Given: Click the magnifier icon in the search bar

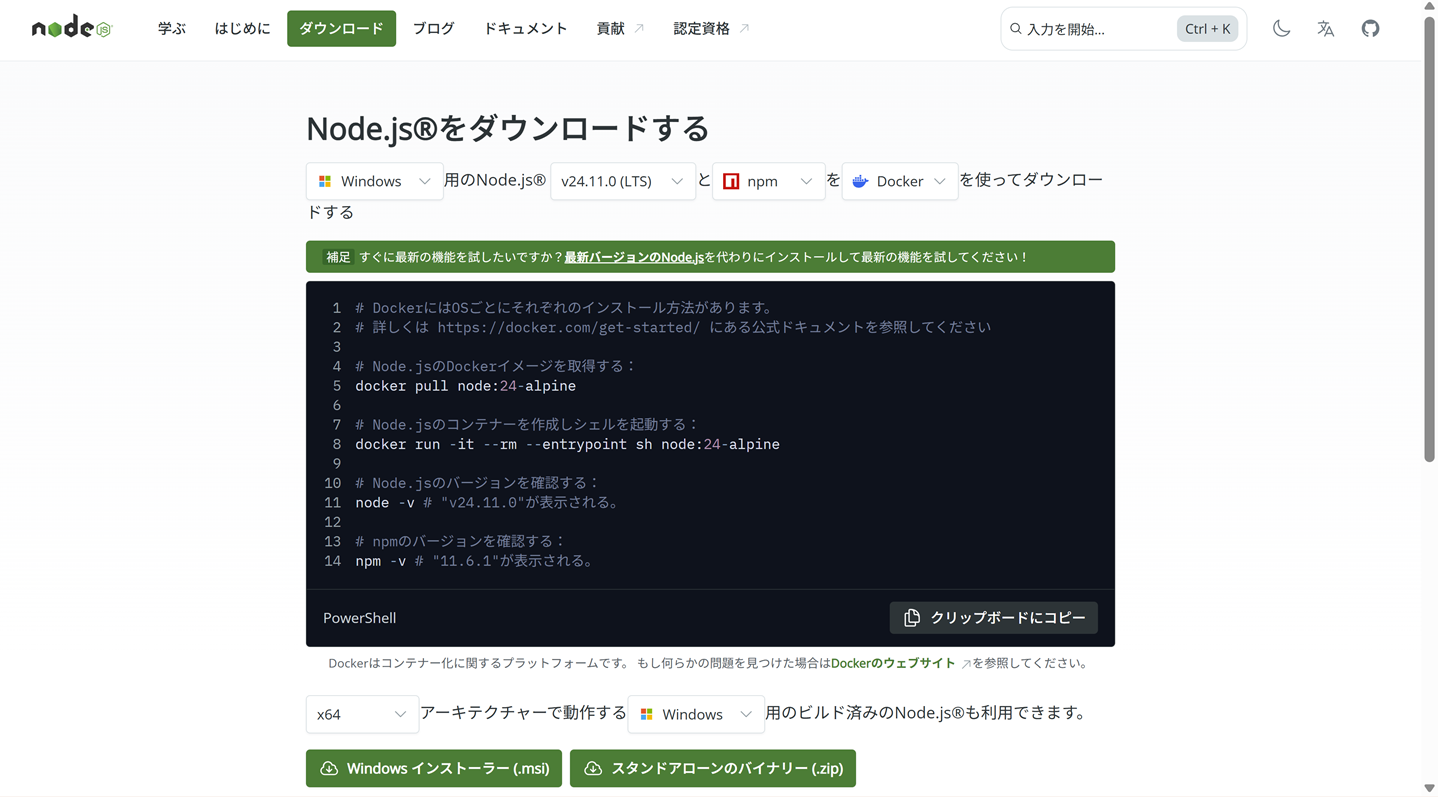Looking at the screenshot, I should click(x=1014, y=28).
